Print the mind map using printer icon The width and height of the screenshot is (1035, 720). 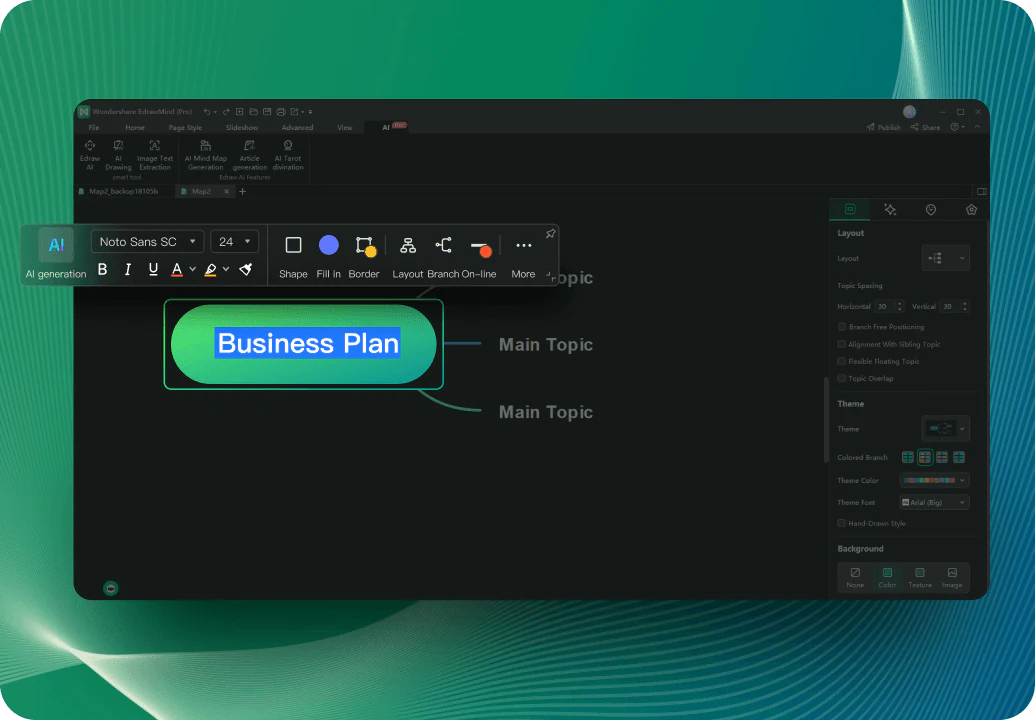point(281,112)
